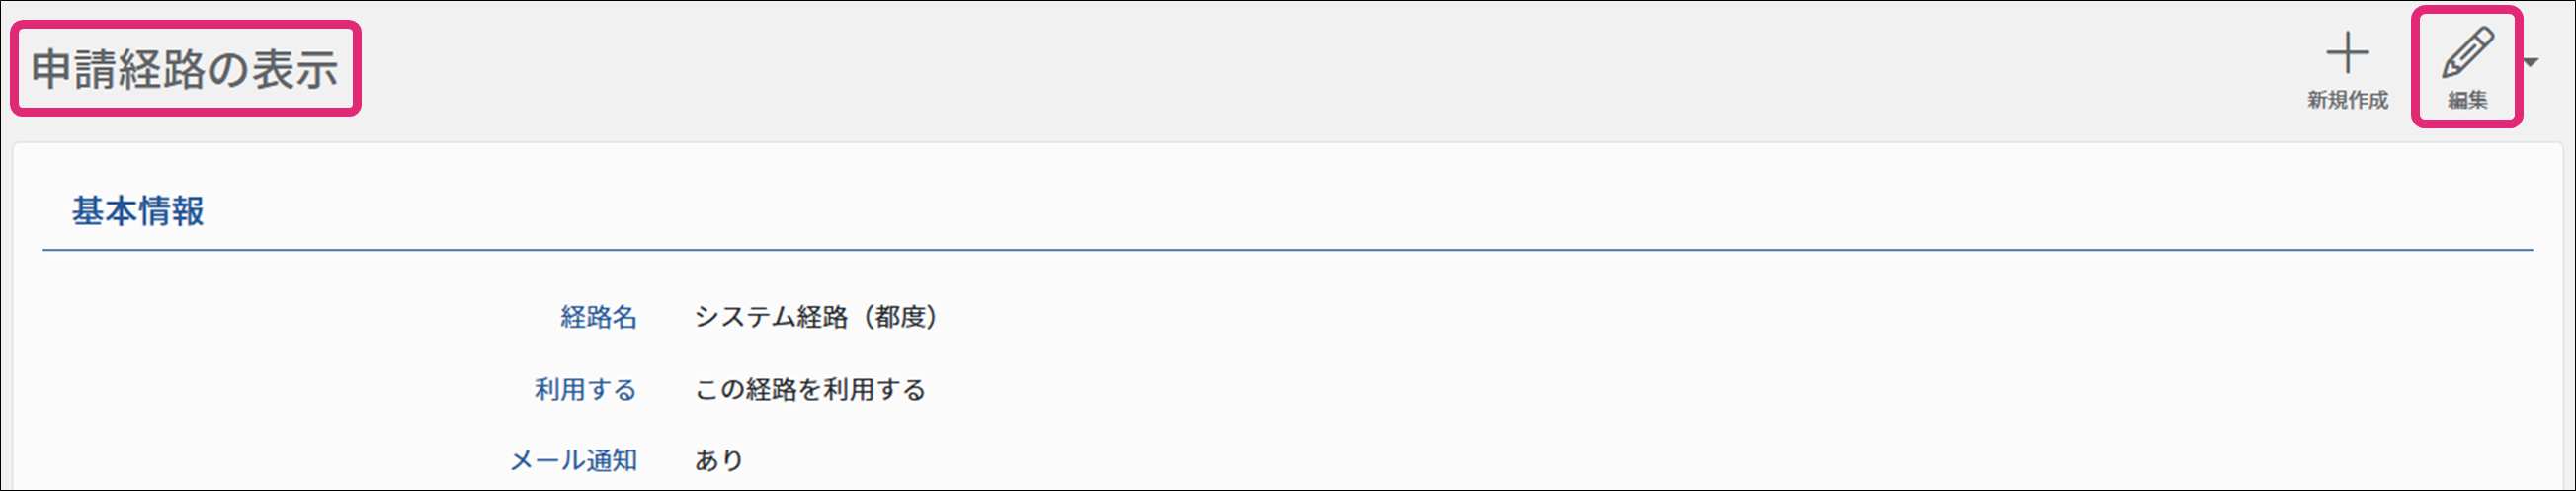2576x491 pixels.
Task: Click the blue divider under 基本情報
Action: (1287, 250)
